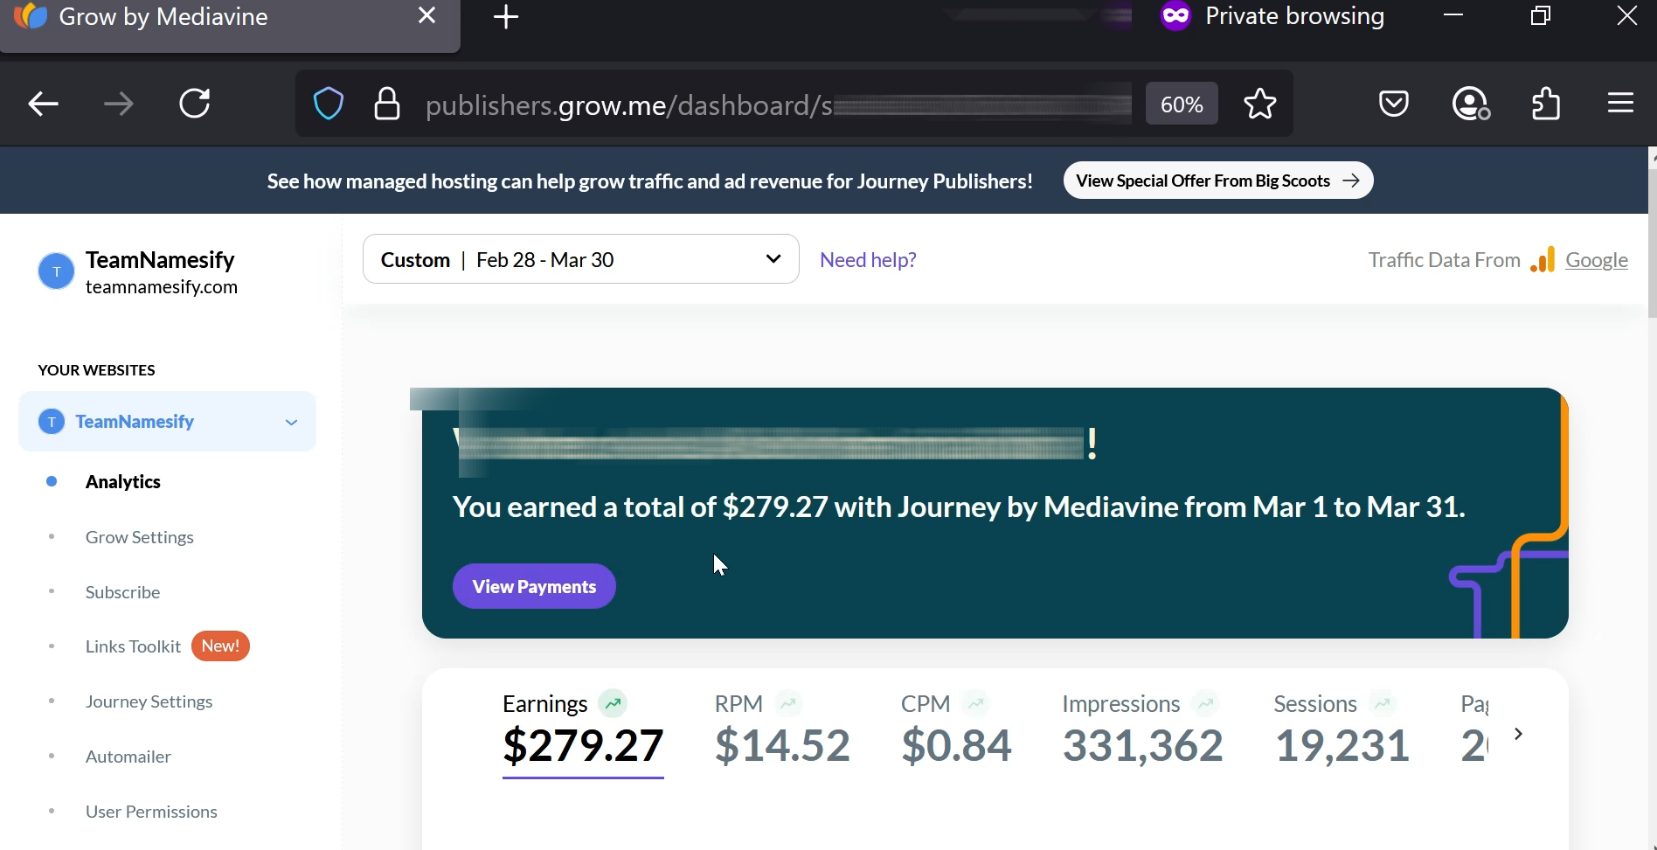Select the Earnings $279.27 metric
This screenshot has width=1657, height=850.
coord(583,734)
